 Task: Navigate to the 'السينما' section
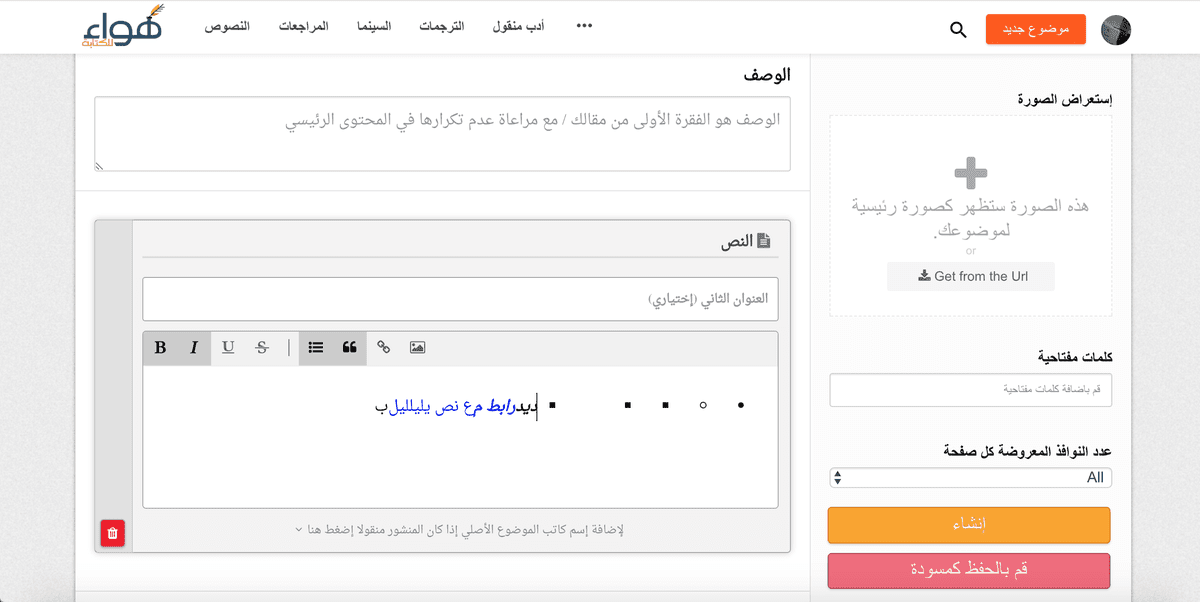(374, 27)
